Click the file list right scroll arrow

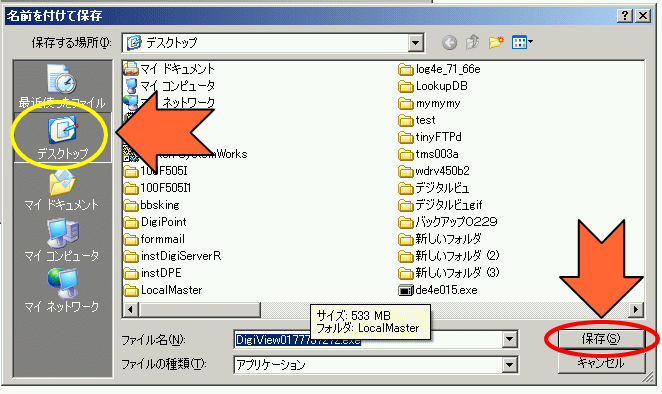click(635, 310)
